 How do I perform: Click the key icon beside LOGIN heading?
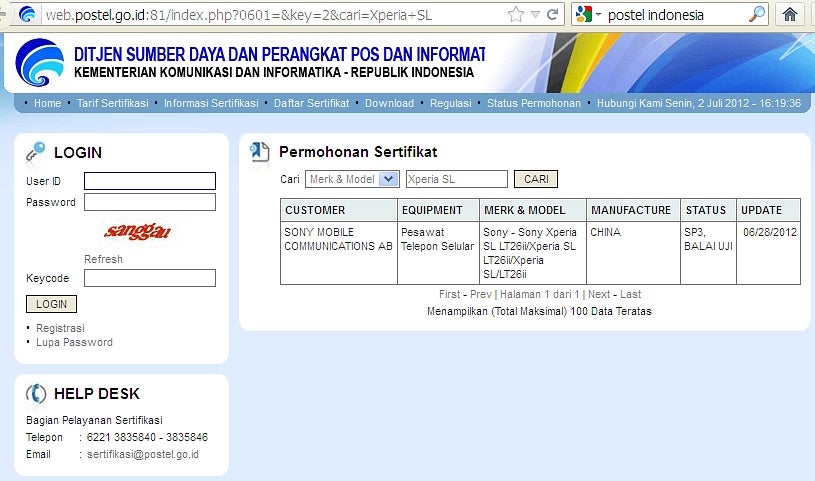36,152
